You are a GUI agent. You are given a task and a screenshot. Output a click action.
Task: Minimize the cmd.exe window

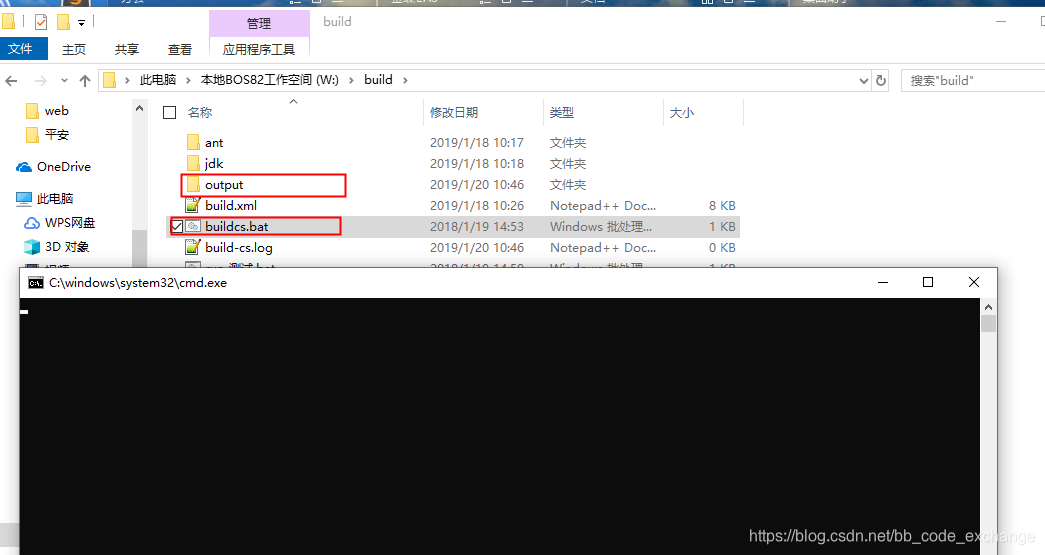click(883, 282)
